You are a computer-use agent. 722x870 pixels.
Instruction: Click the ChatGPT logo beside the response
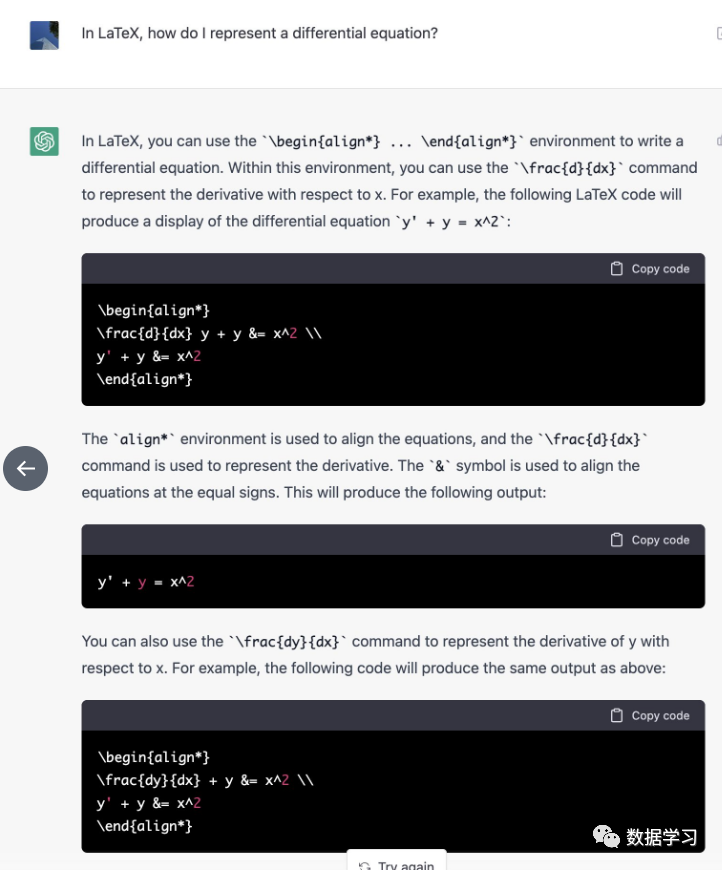[x=44, y=142]
